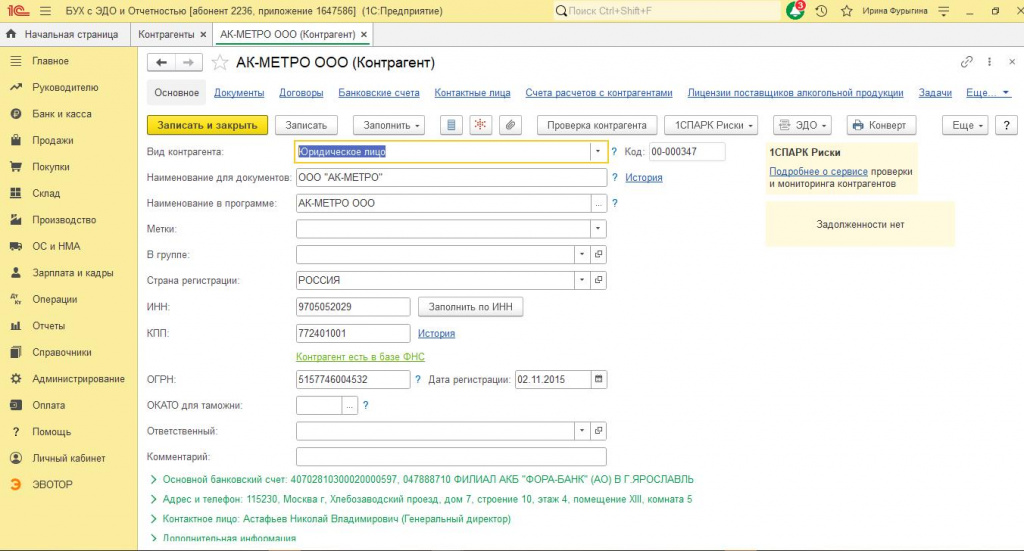Open Покупки section

click(50, 167)
